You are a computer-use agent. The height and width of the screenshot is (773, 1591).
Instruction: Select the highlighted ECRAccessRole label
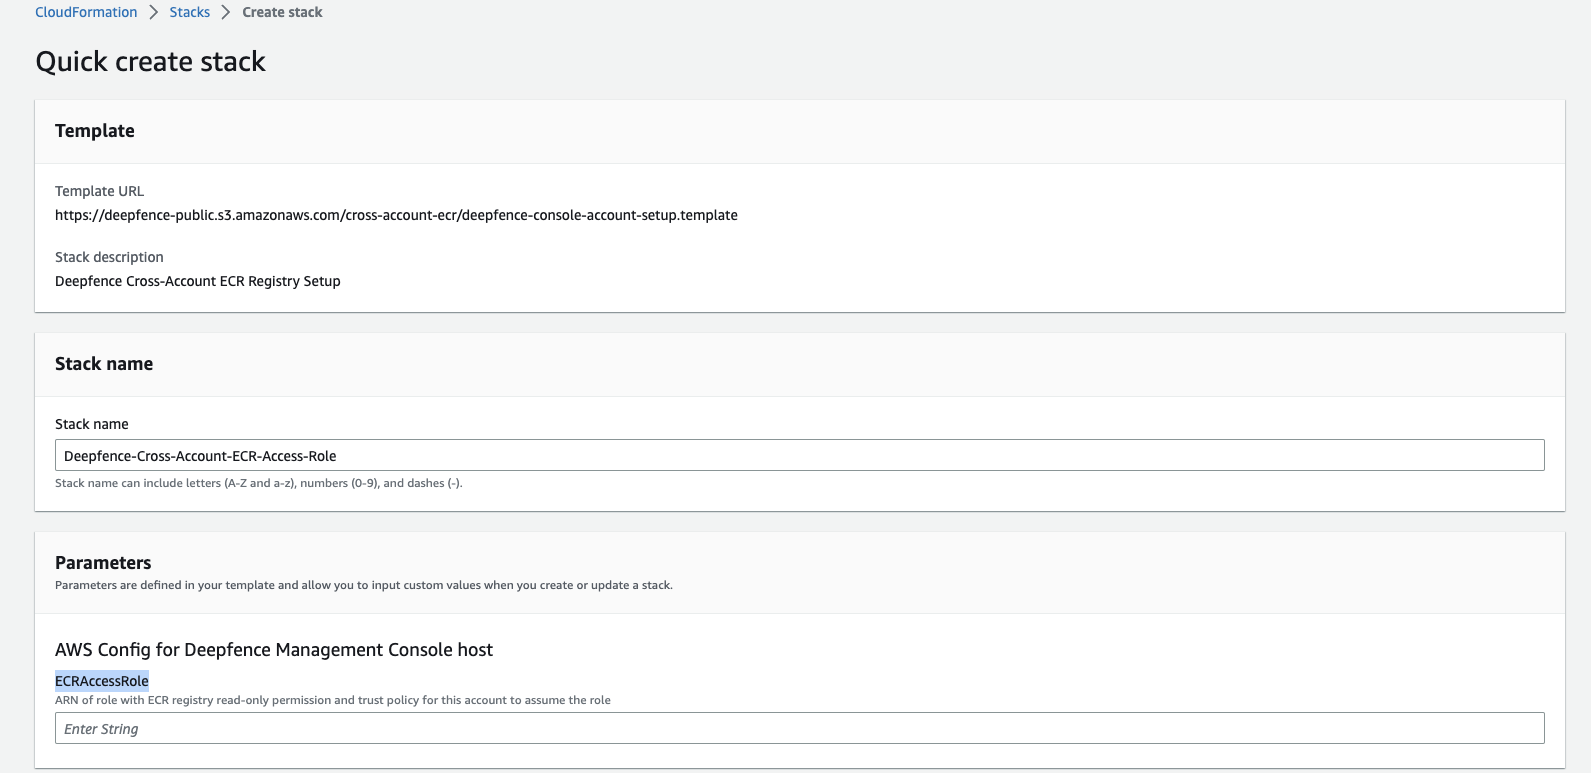[x=102, y=681]
